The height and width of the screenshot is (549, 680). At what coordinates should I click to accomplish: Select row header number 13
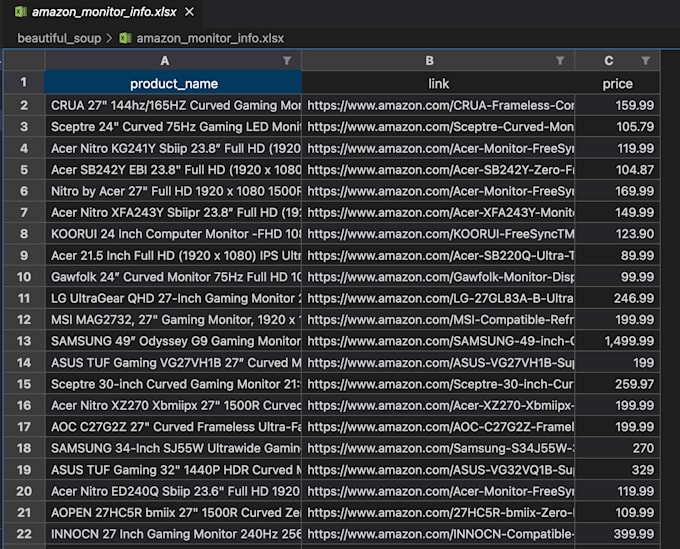[x=24, y=341]
